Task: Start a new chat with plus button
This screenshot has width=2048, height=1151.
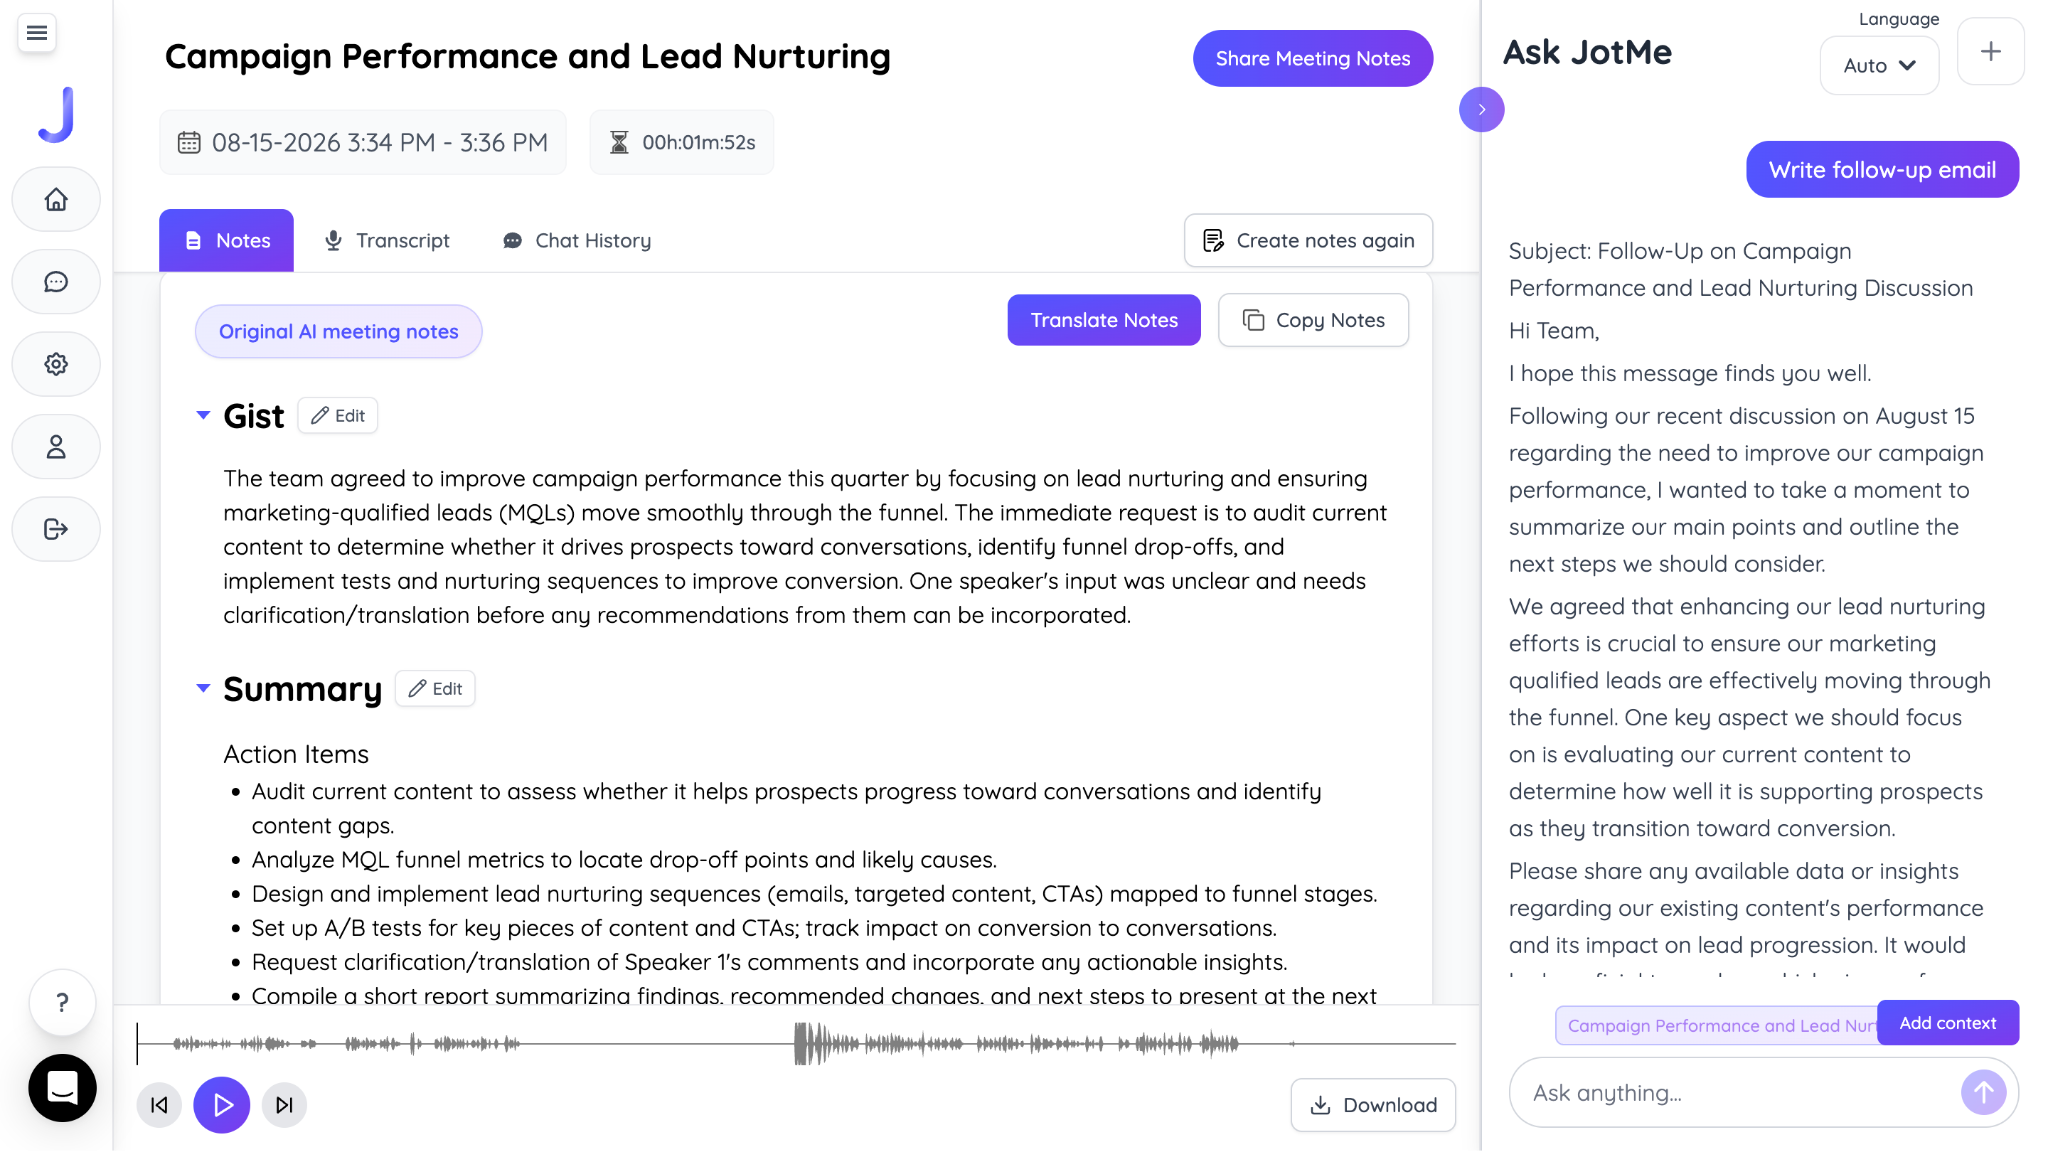Action: pyautogui.click(x=1990, y=51)
